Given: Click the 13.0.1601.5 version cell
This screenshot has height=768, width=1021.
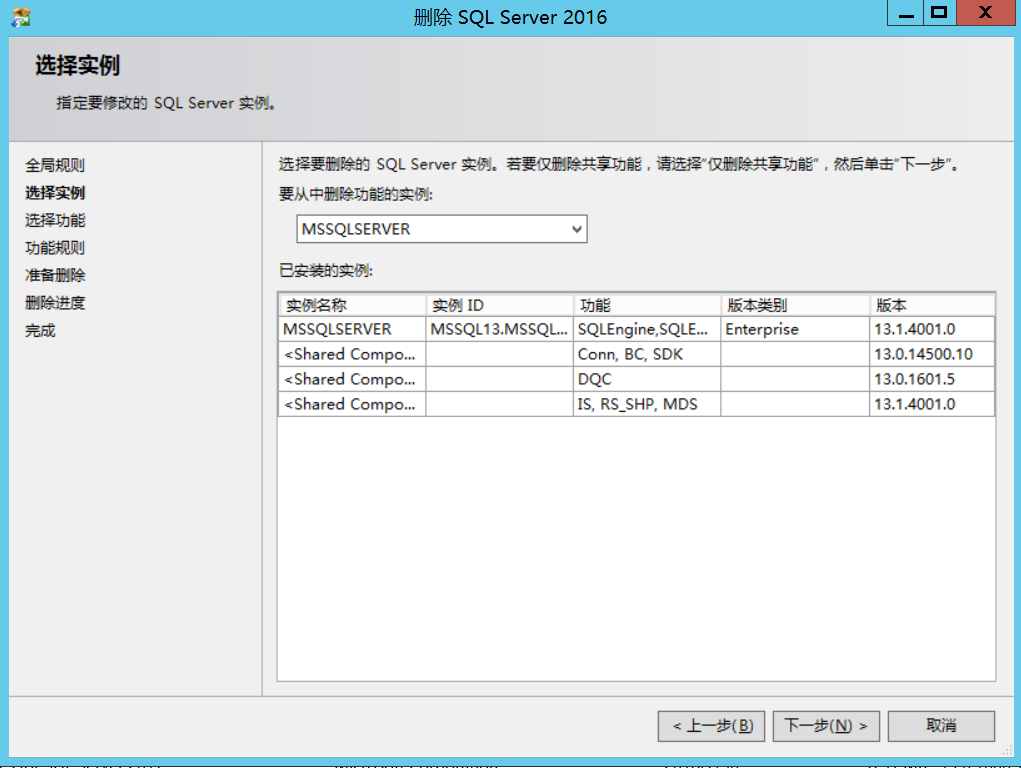Looking at the screenshot, I should coord(932,379).
